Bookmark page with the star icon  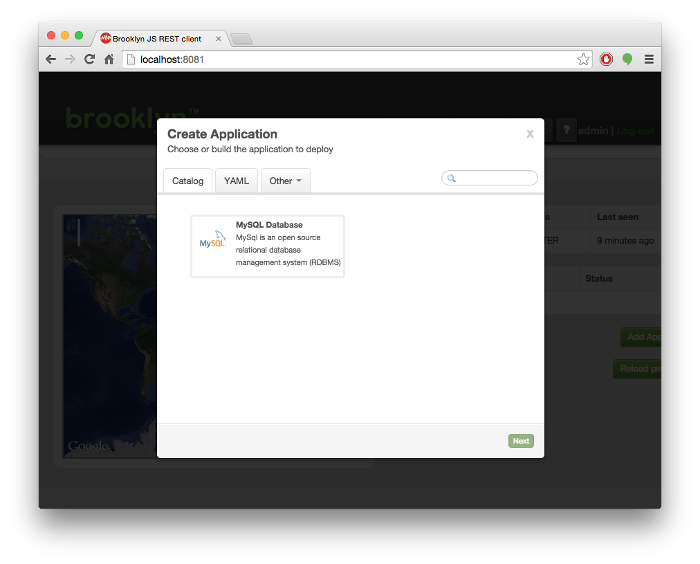(x=583, y=60)
